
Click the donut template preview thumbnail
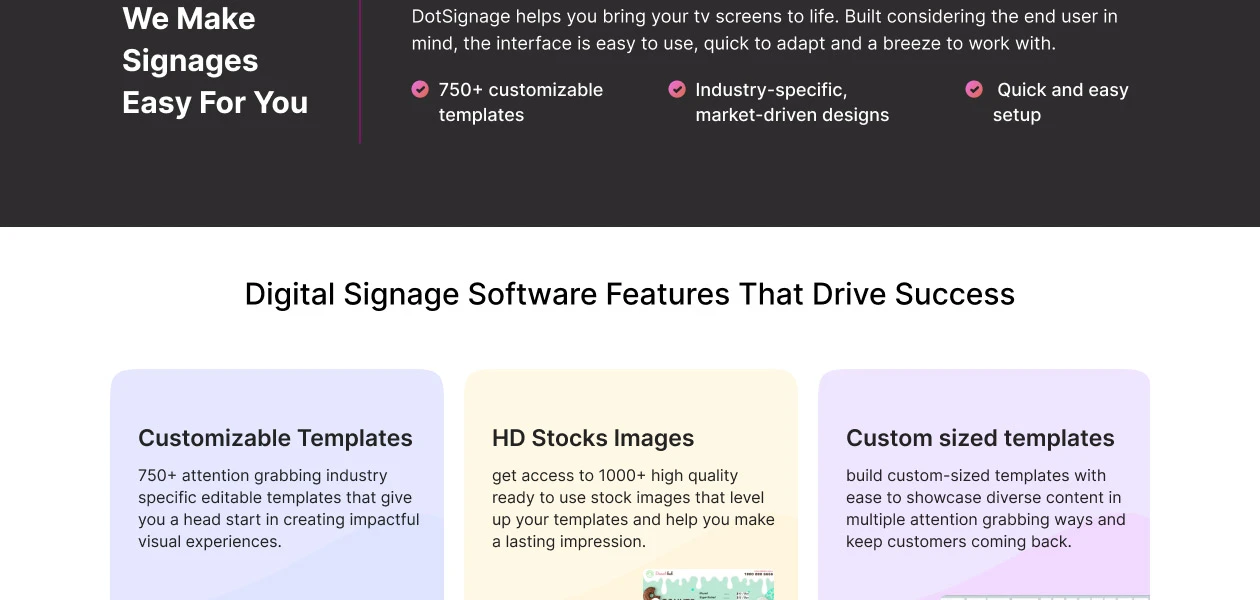708,586
